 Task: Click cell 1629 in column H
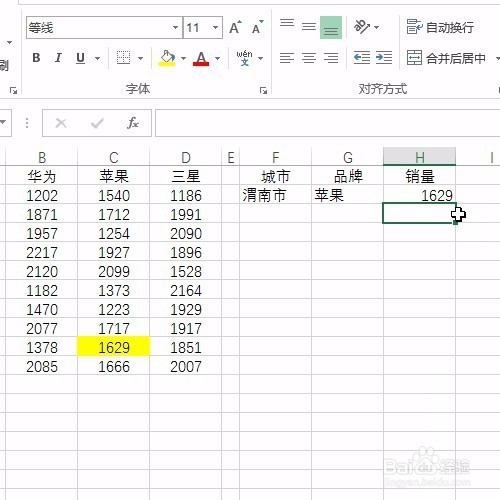coord(420,195)
